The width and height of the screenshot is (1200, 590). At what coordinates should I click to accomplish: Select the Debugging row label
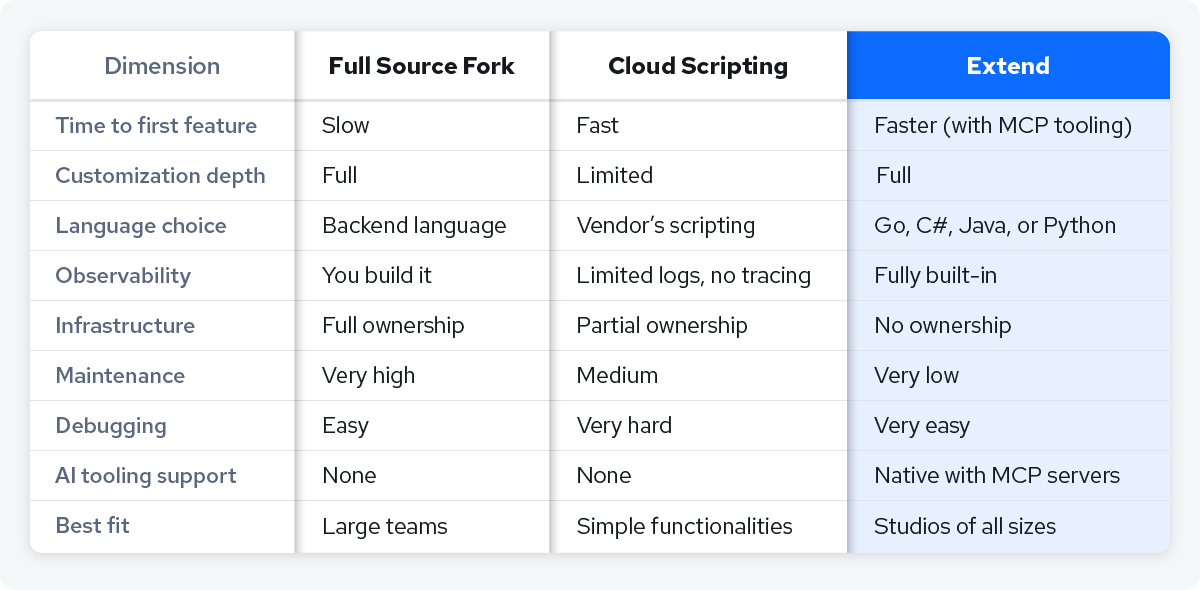111,425
